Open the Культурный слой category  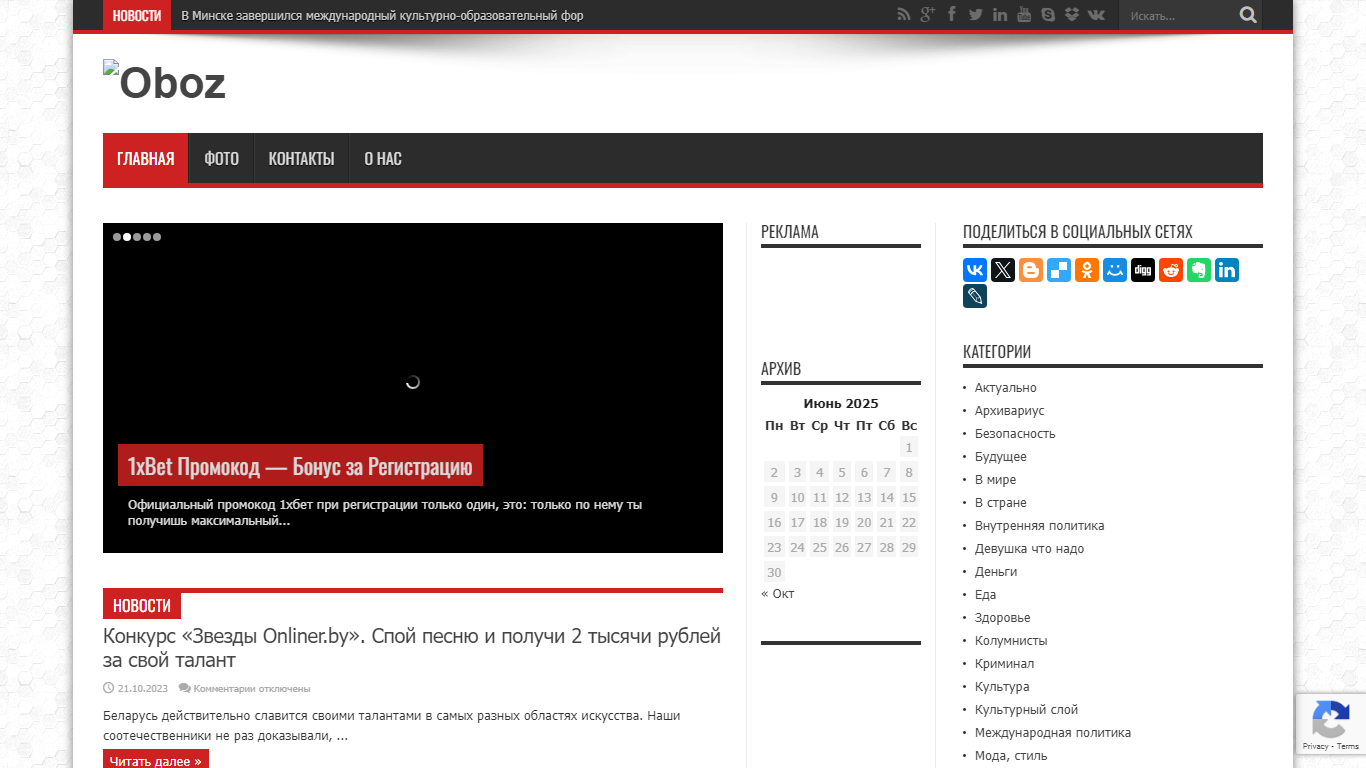coord(1027,710)
